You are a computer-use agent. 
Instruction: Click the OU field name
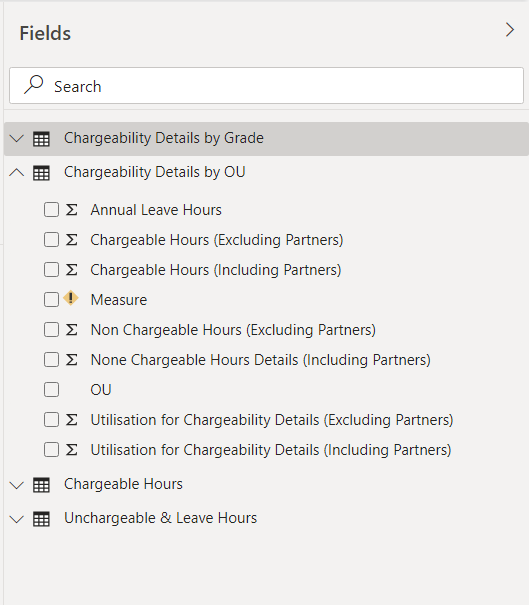click(x=101, y=390)
